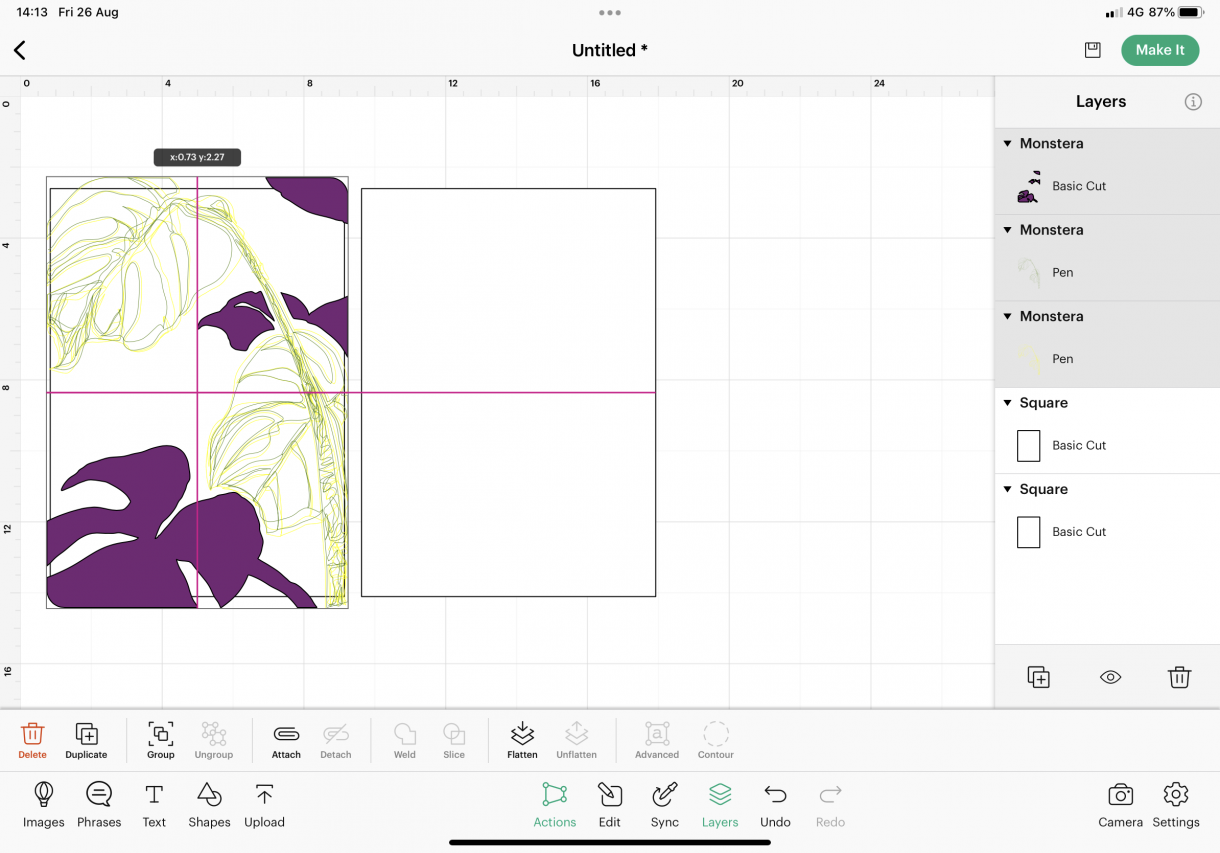The height and width of the screenshot is (853, 1220).
Task: Group the selected objects
Action: [160, 741]
